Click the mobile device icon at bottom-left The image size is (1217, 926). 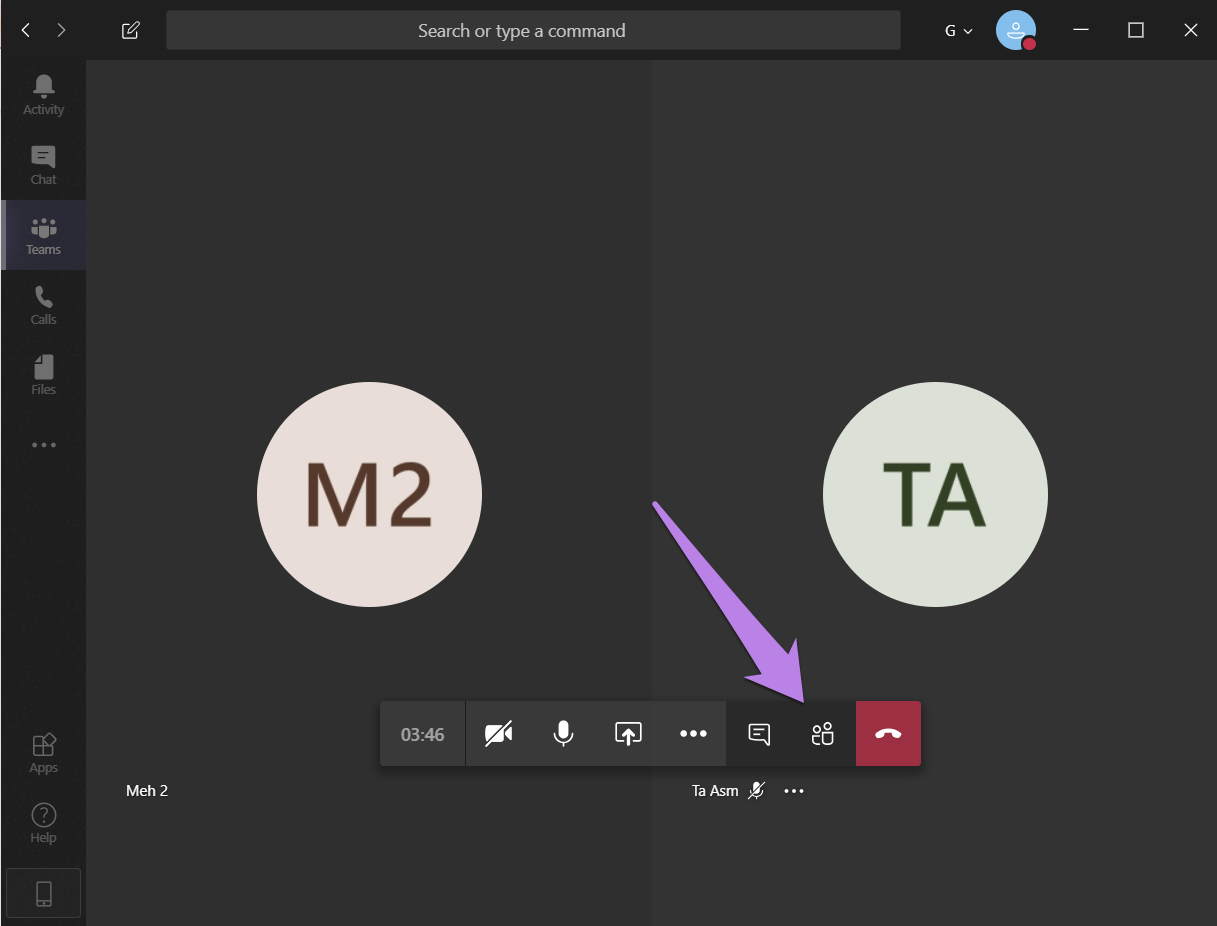click(x=43, y=893)
